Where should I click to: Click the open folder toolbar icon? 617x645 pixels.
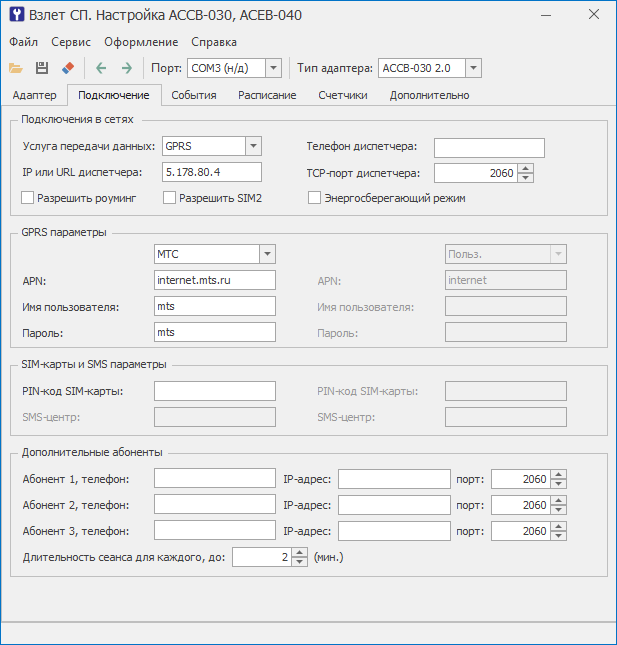point(16,68)
